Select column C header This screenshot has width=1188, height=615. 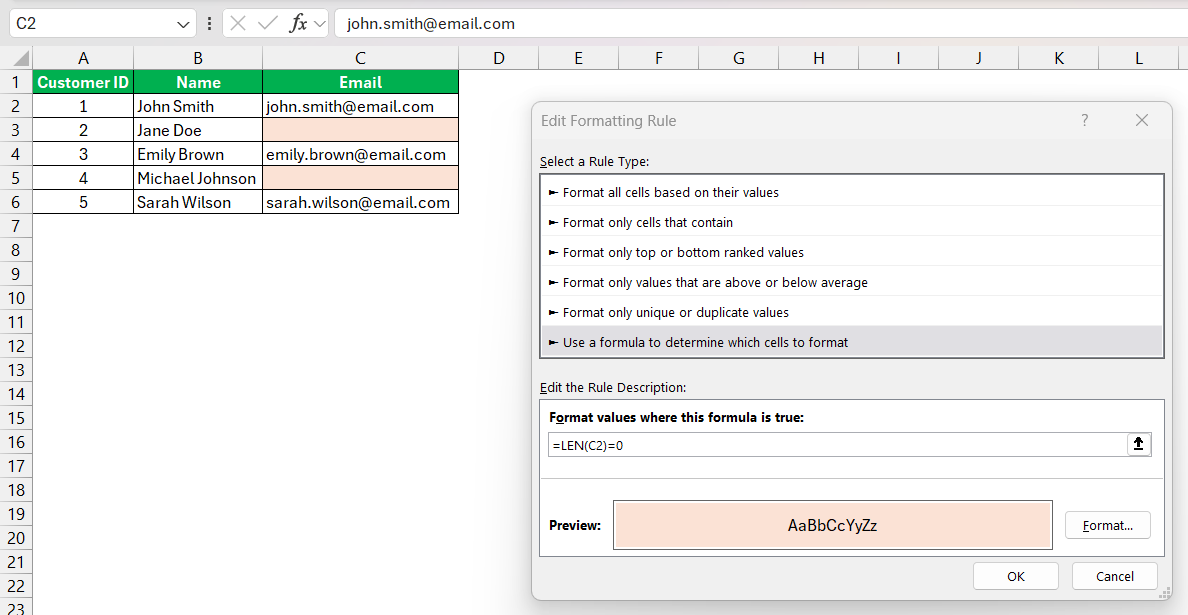tap(361, 58)
